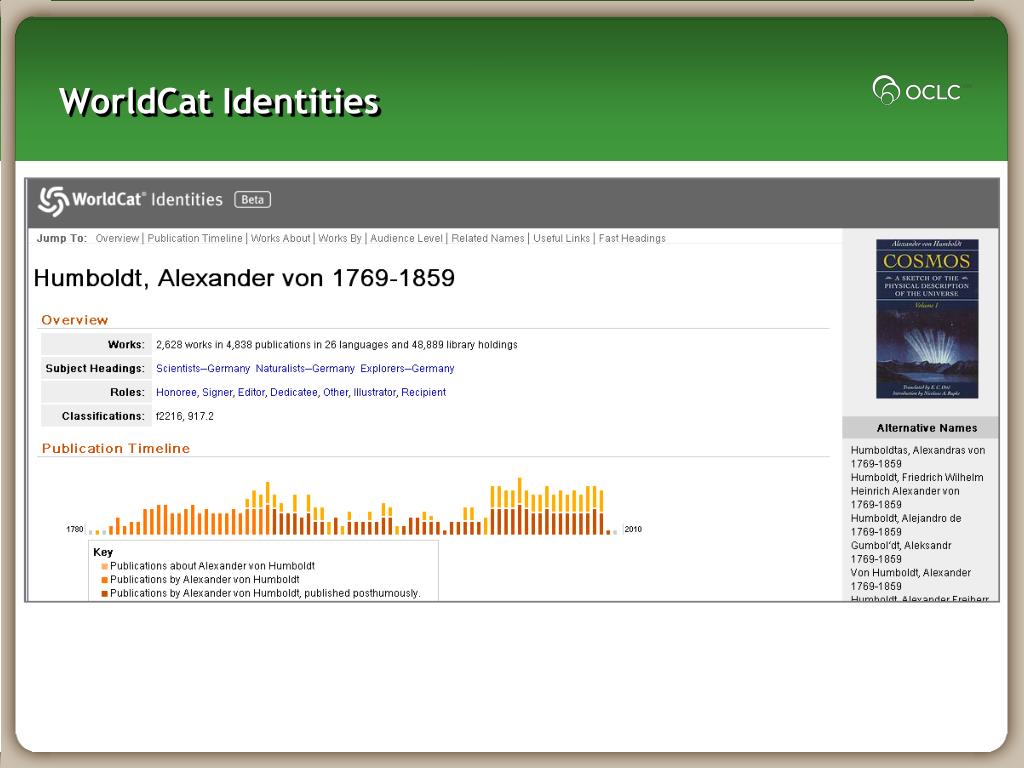Click alternative name 'Humboldt, Alejandro de'
The image size is (1024, 768).
point(905,518)
